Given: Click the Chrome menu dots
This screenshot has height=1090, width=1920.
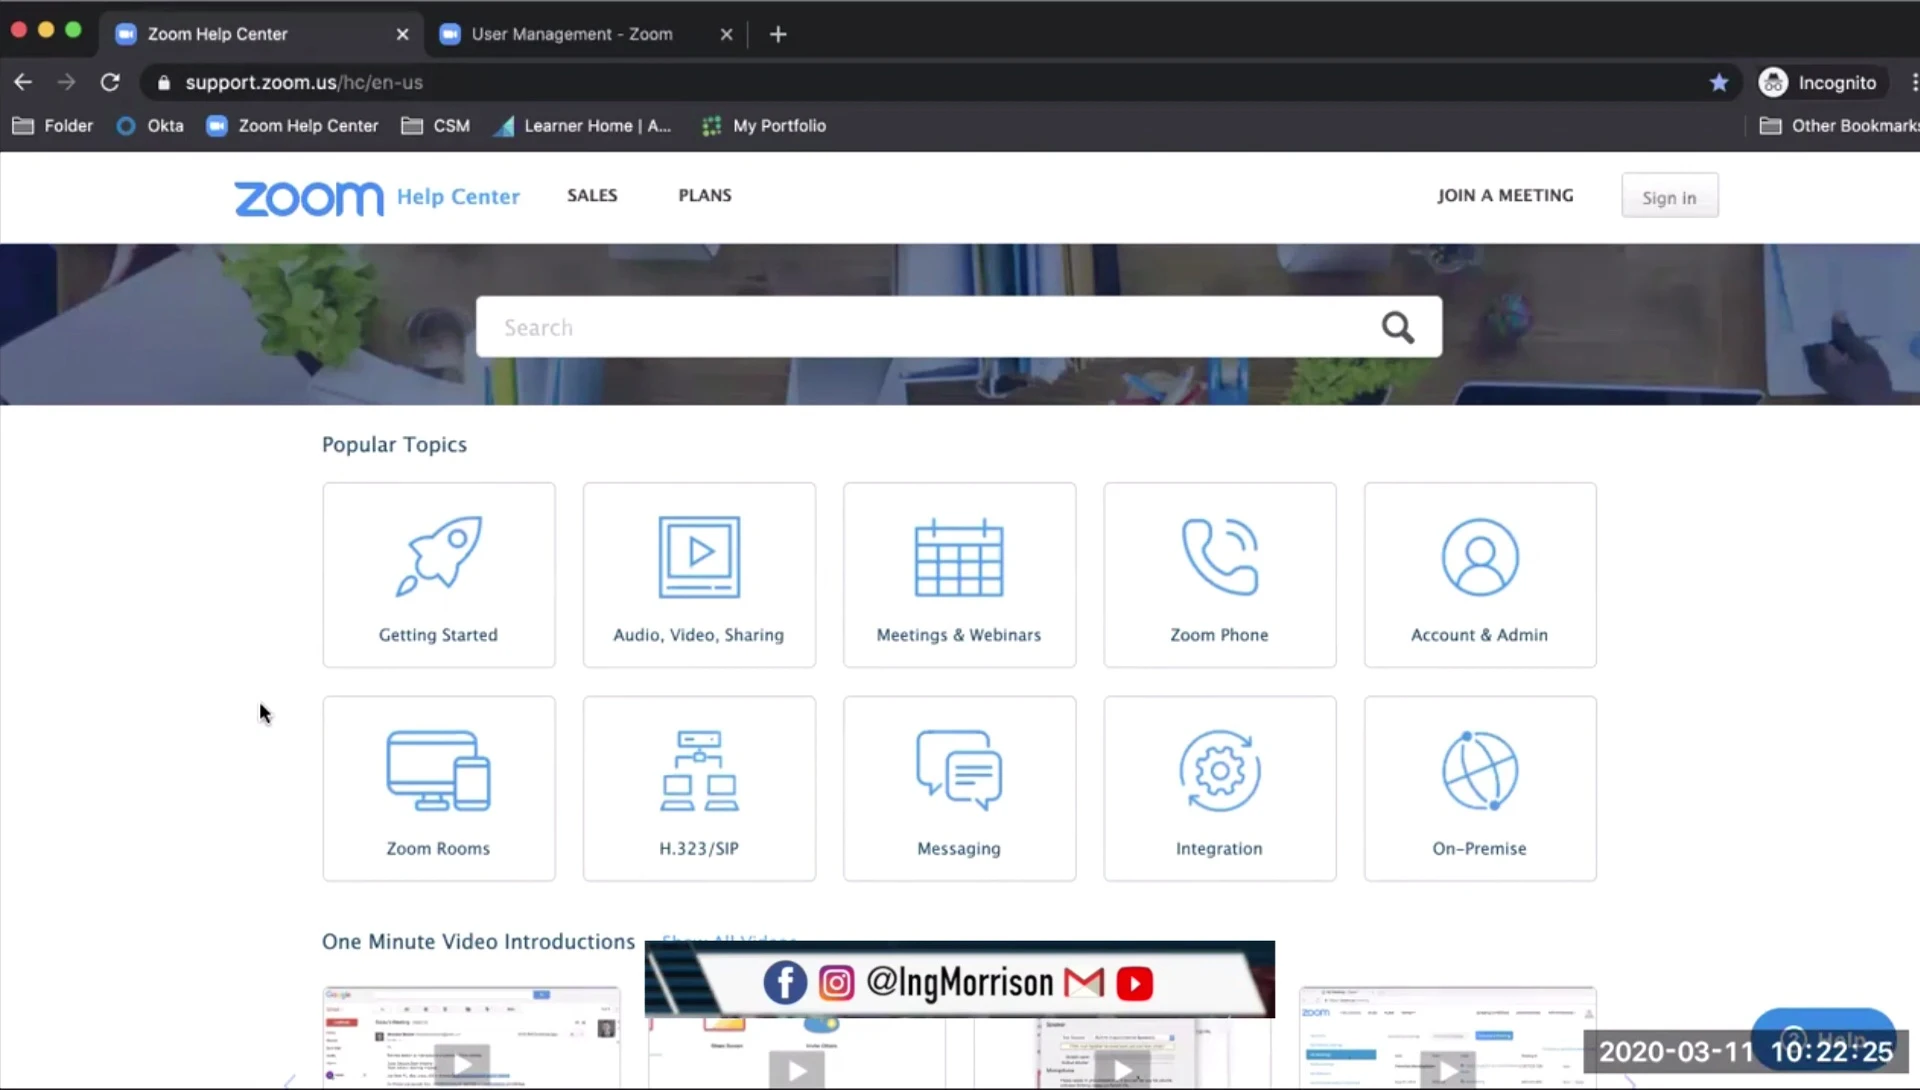Looking at the screenshot, I should coord(1914,82).
